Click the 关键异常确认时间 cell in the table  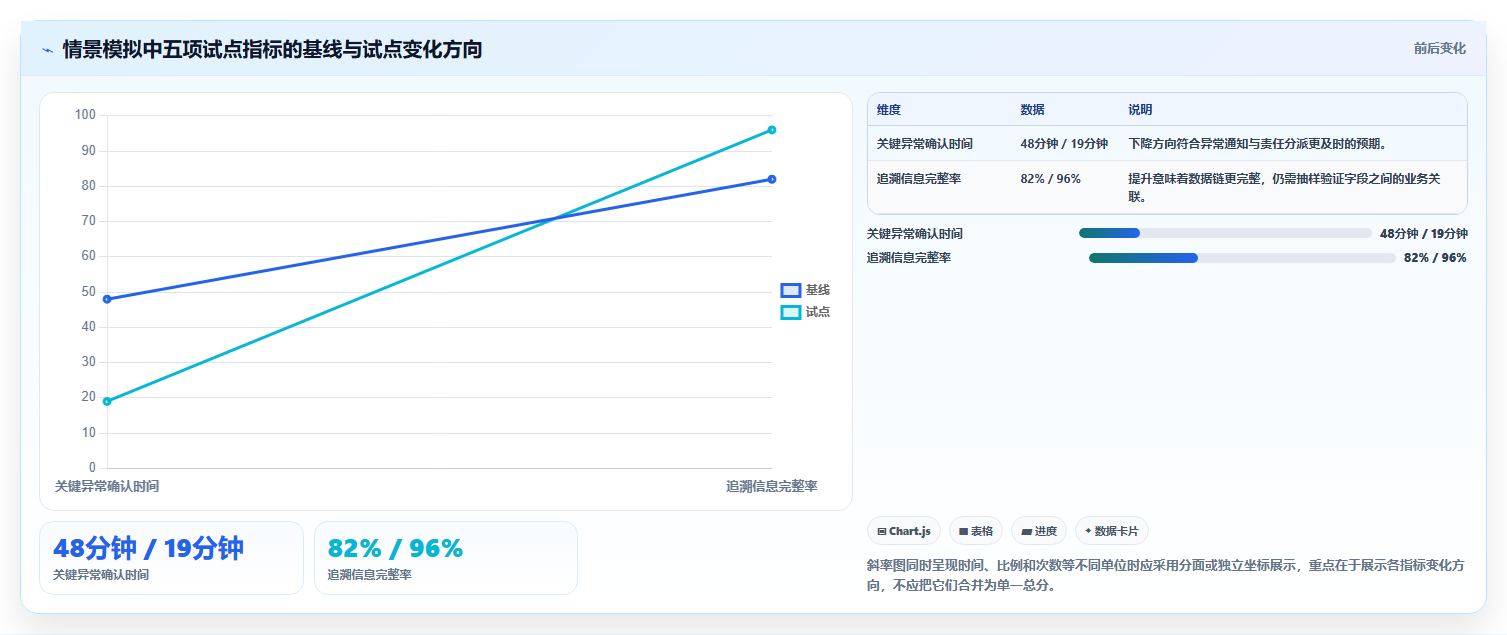point(925,143)
